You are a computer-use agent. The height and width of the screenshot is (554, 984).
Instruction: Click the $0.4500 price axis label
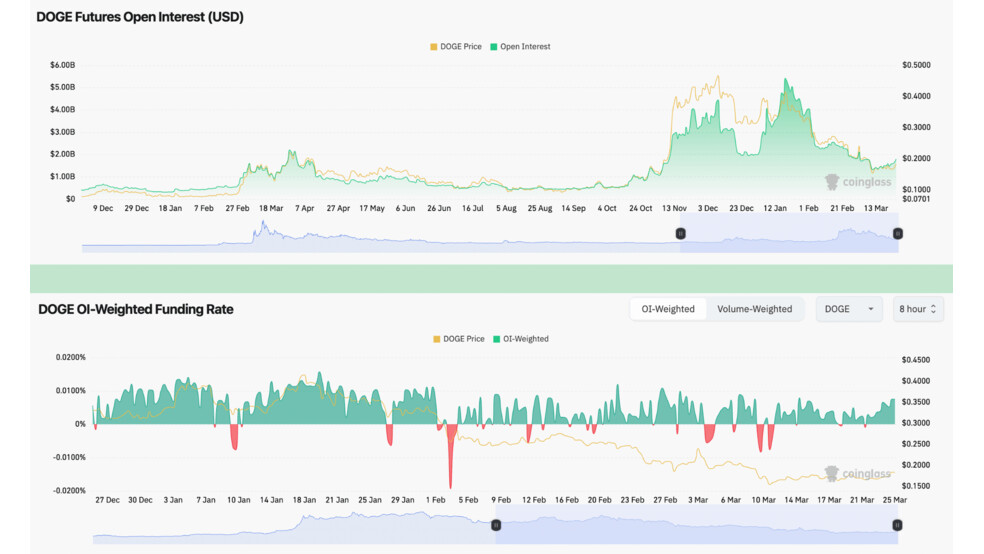pos(916,360)
